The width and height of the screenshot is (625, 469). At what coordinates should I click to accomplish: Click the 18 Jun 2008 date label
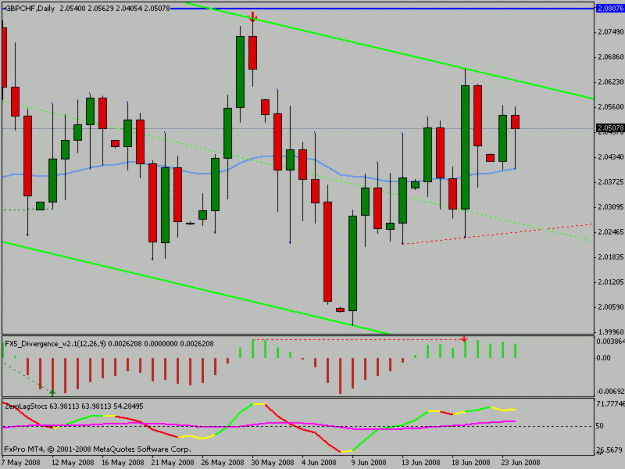pyautogui.click(x=471, y=462)
